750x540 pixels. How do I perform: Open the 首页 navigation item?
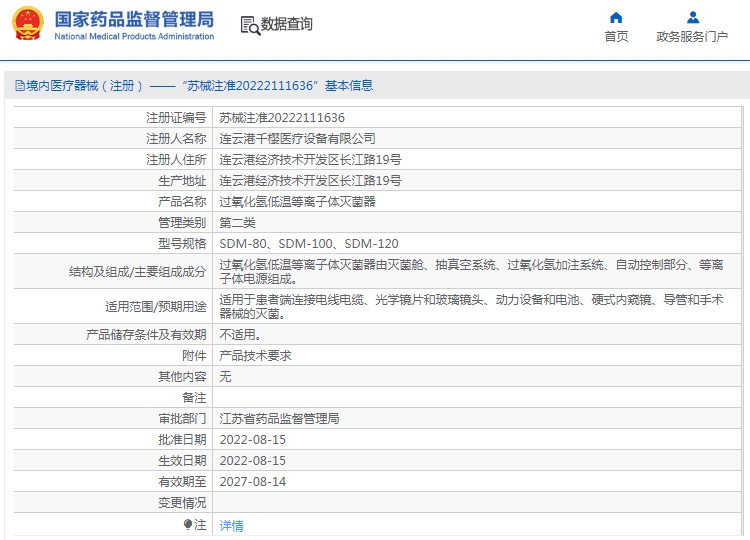616,37
